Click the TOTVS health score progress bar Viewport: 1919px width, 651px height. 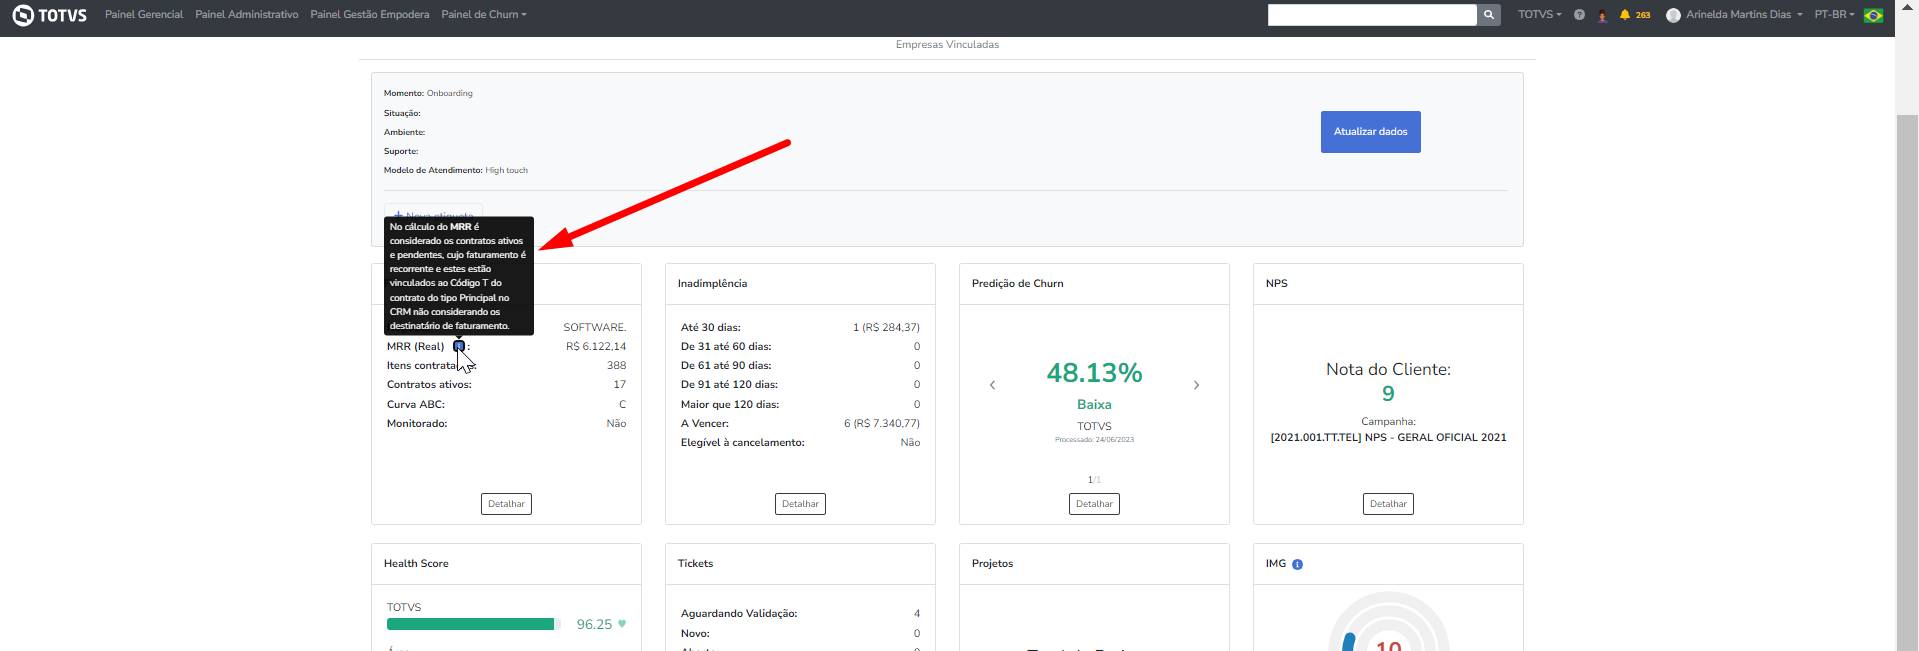click(x=472, y=624)
